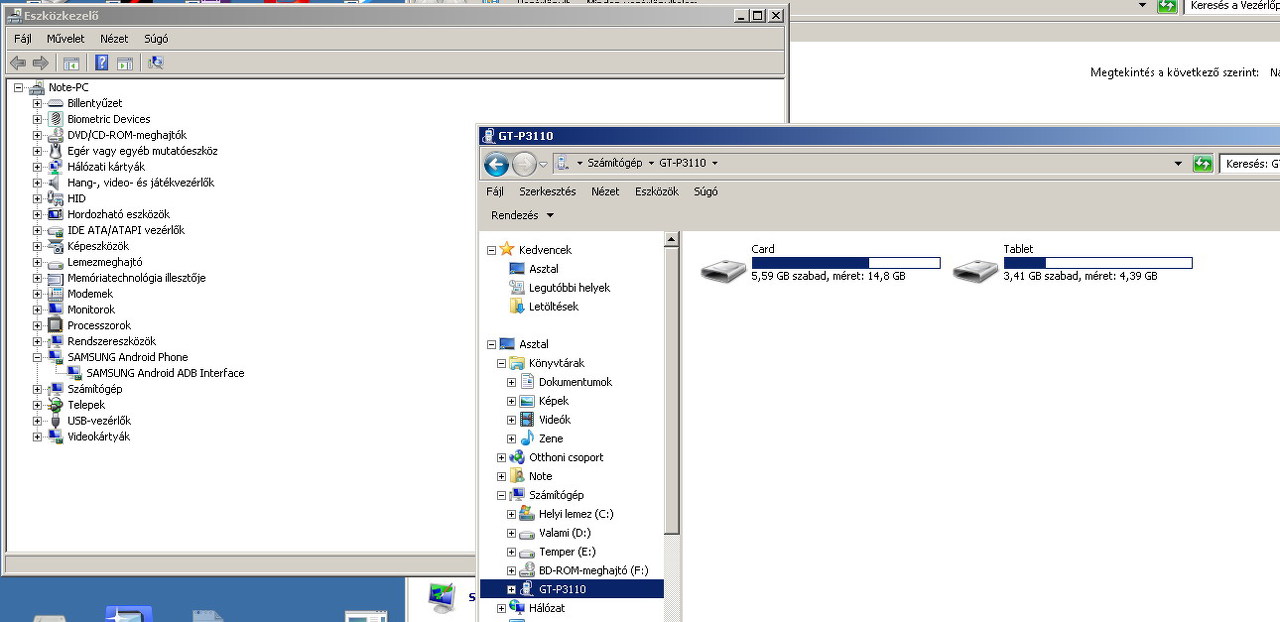Select Hálózat in navigation pane
Screen dimensions: 1280x622
[x=547, y=608]
